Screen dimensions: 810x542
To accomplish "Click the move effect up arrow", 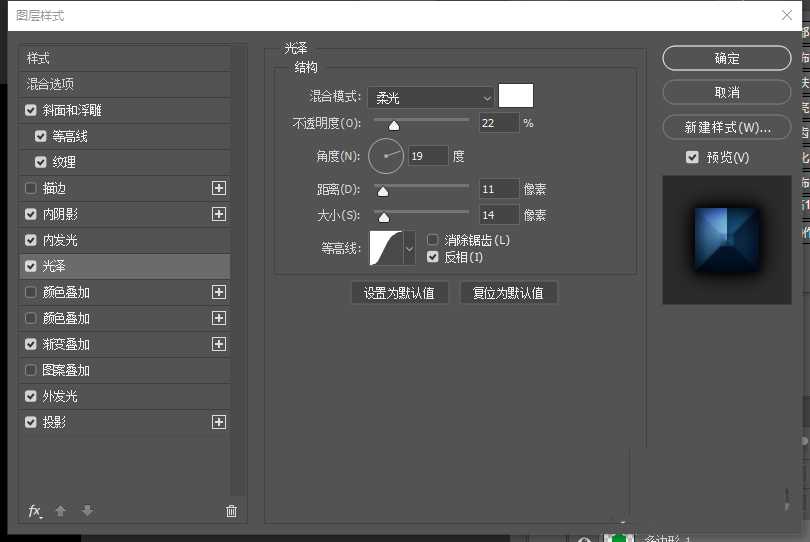I will click(60, 511).
